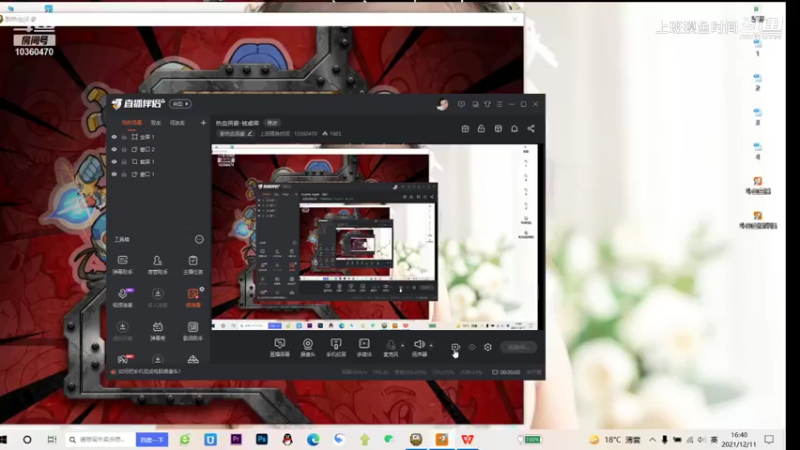
Task: Switch to the third scene tab
Action: 177,123
